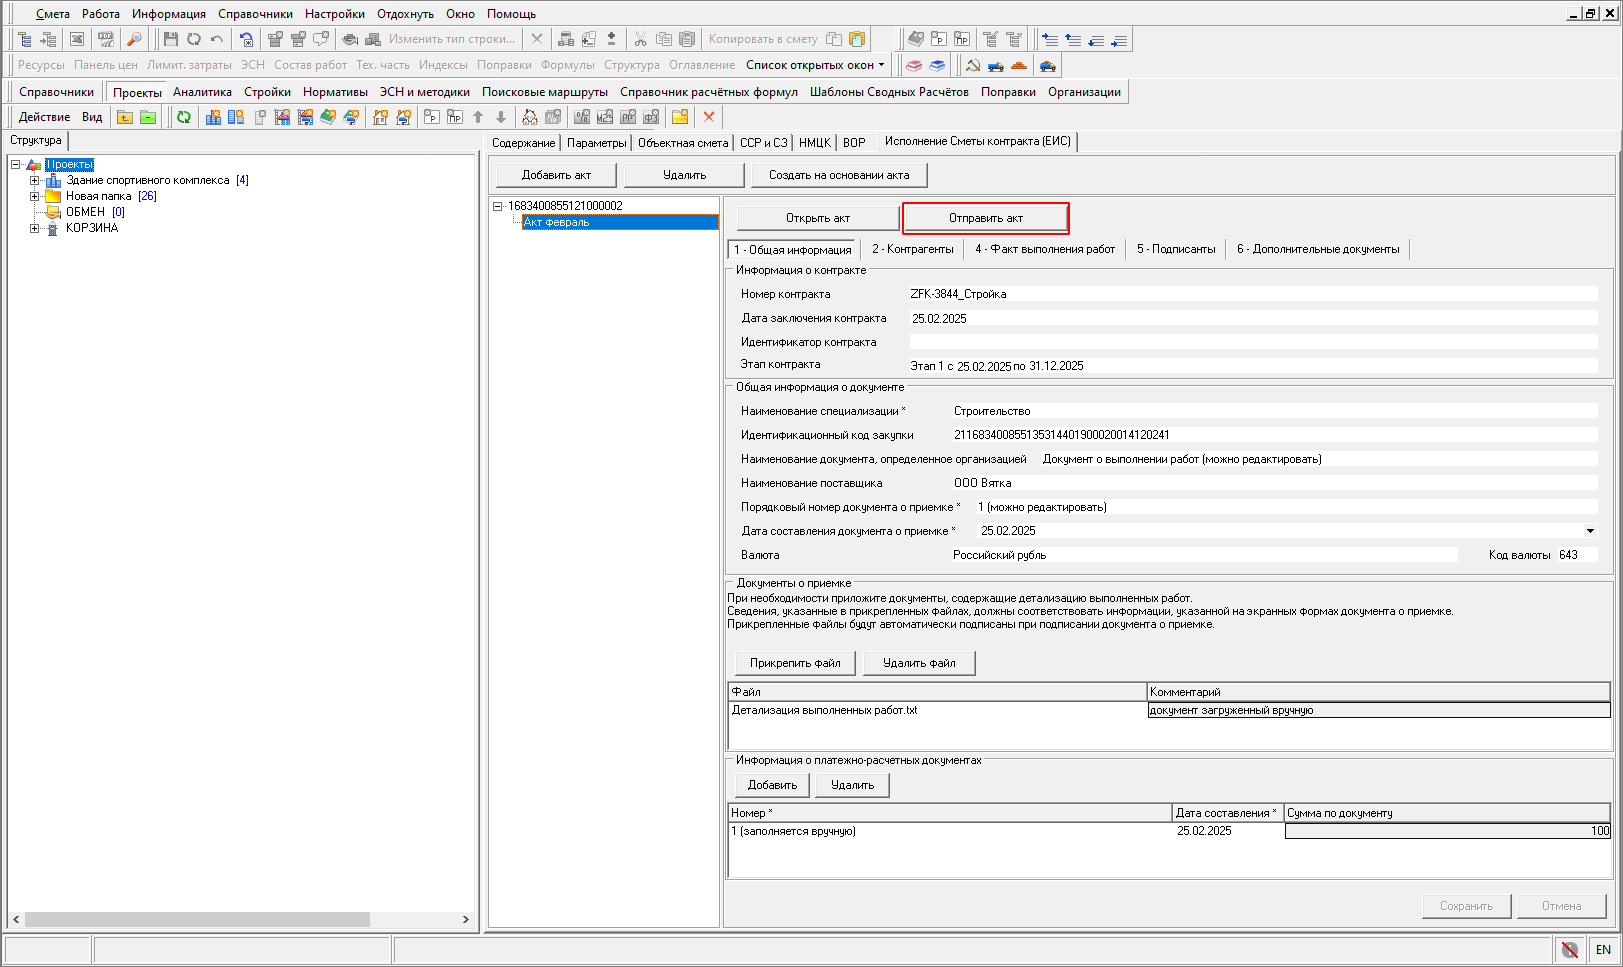This screenshot has height=967, width=1623.
Task: Click the pink books stack icon
Action: tap(914, 66)
